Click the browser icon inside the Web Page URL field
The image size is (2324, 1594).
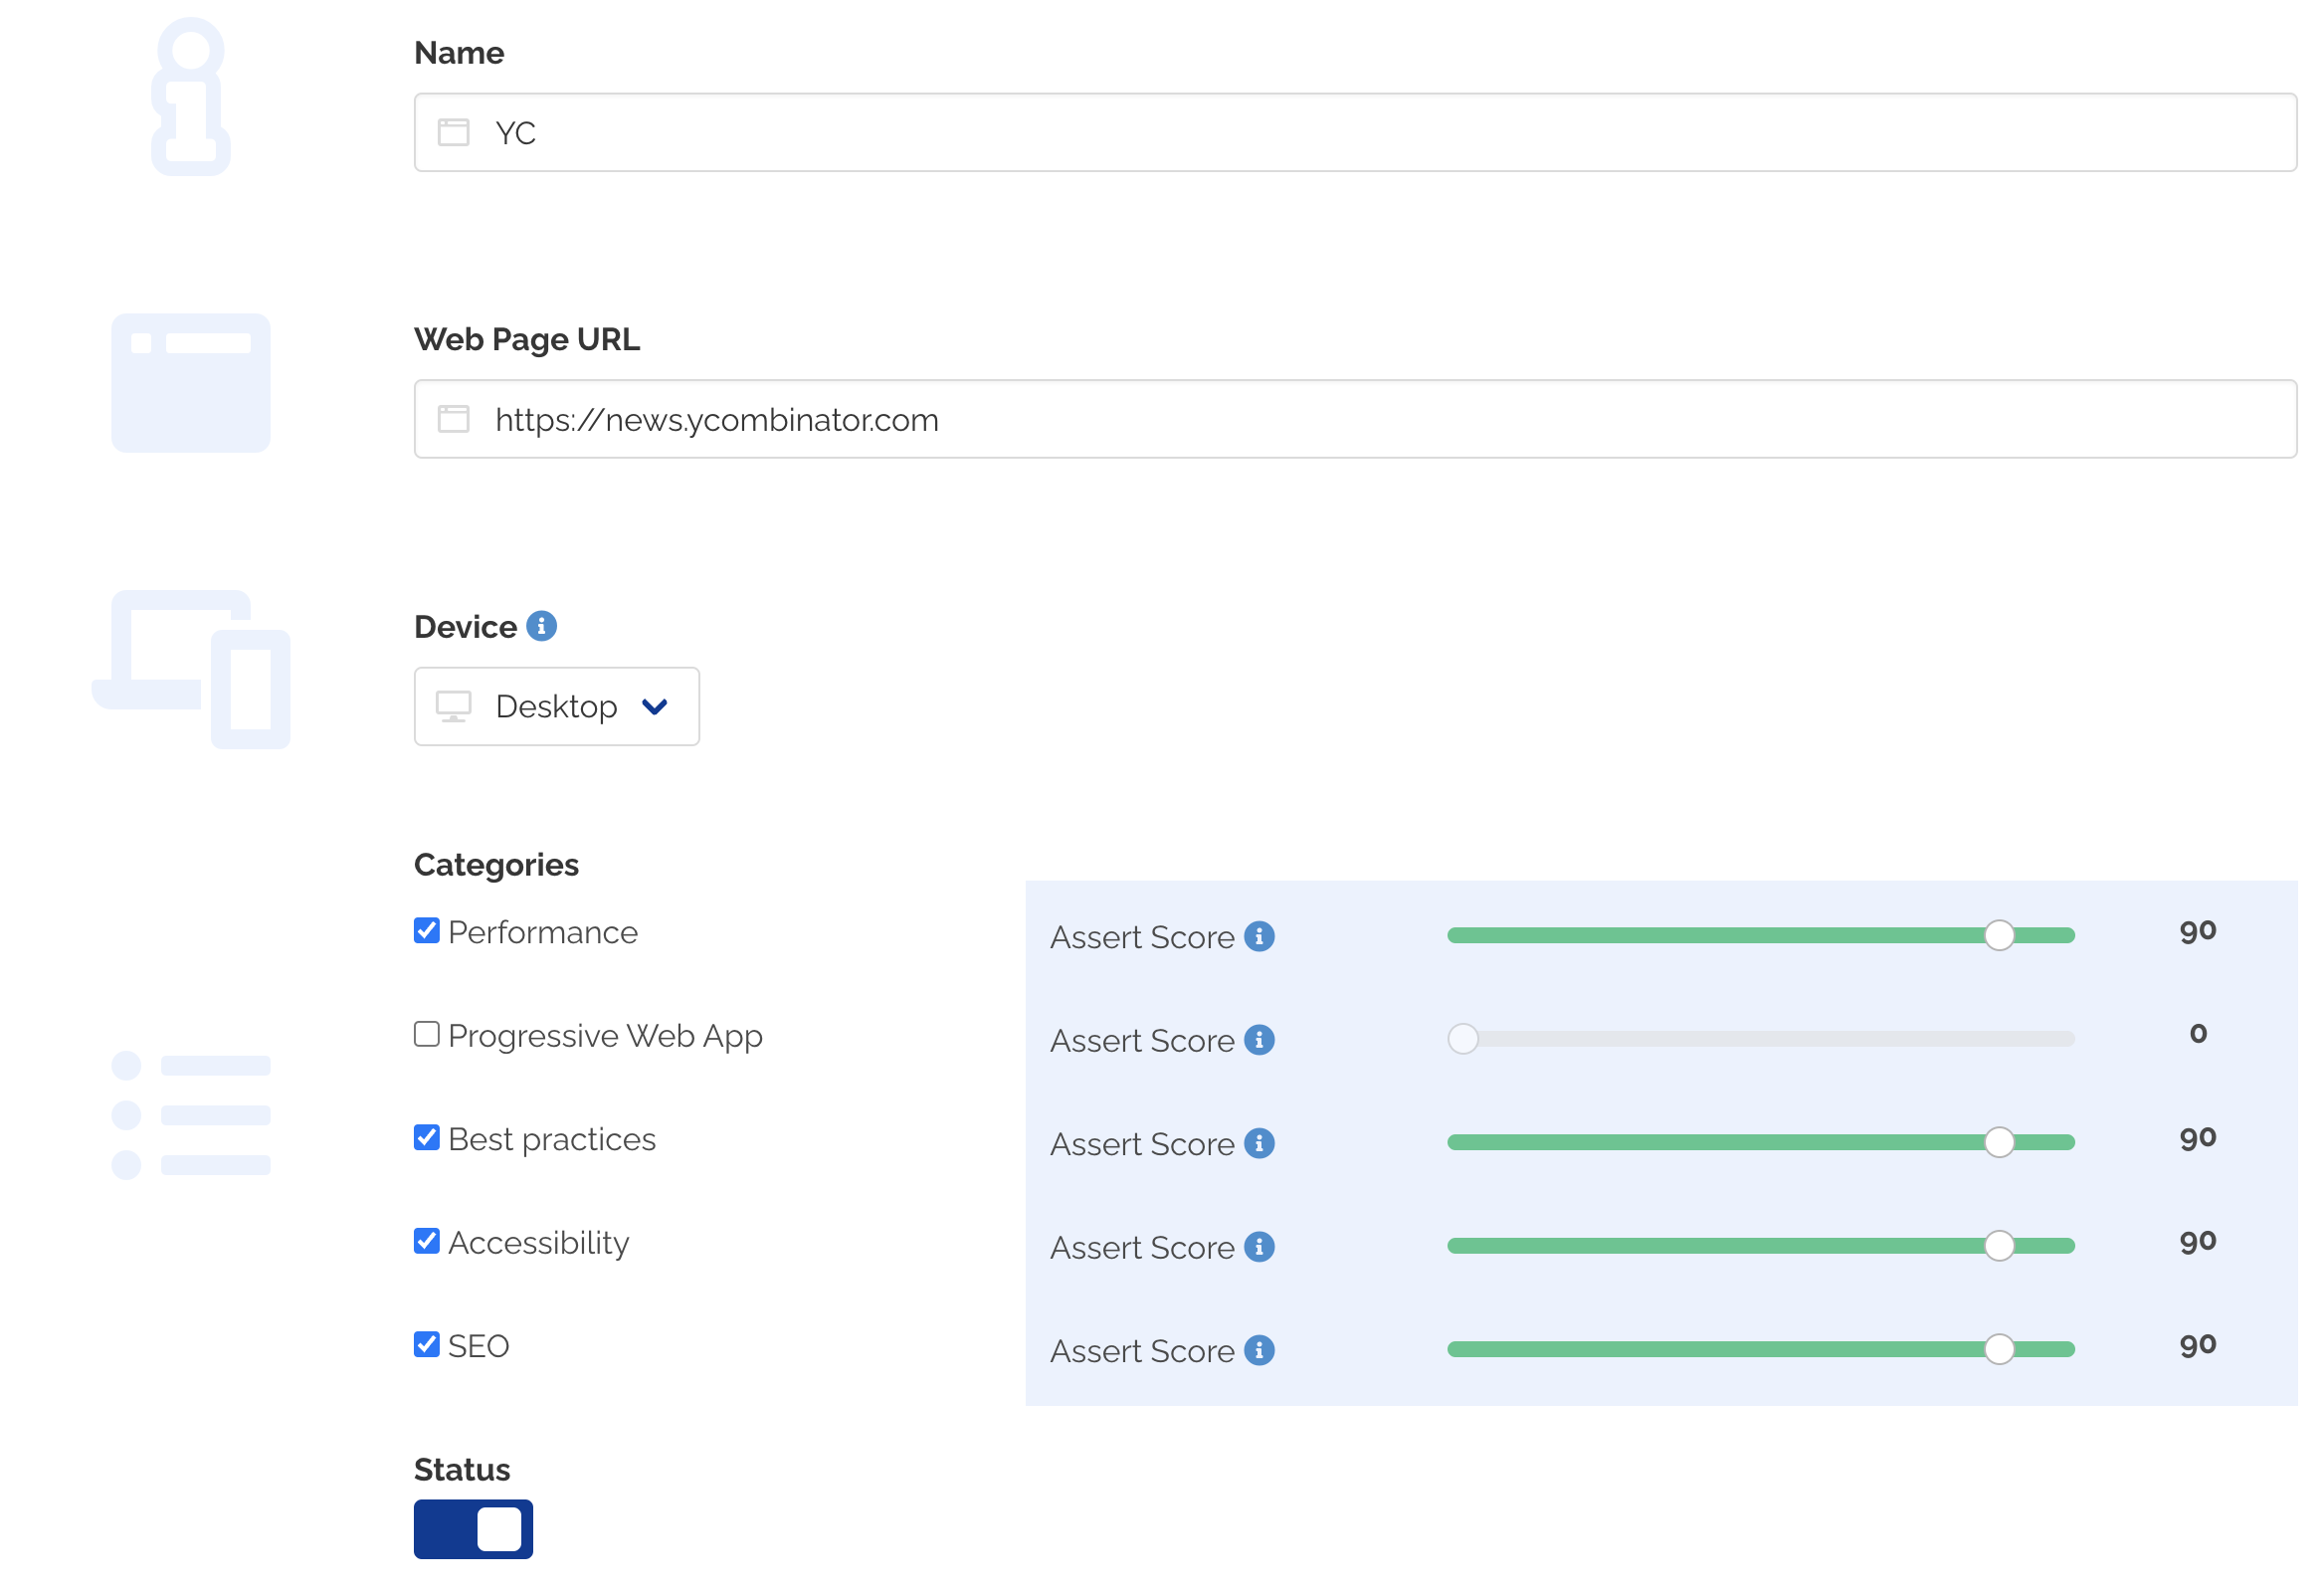454,419
